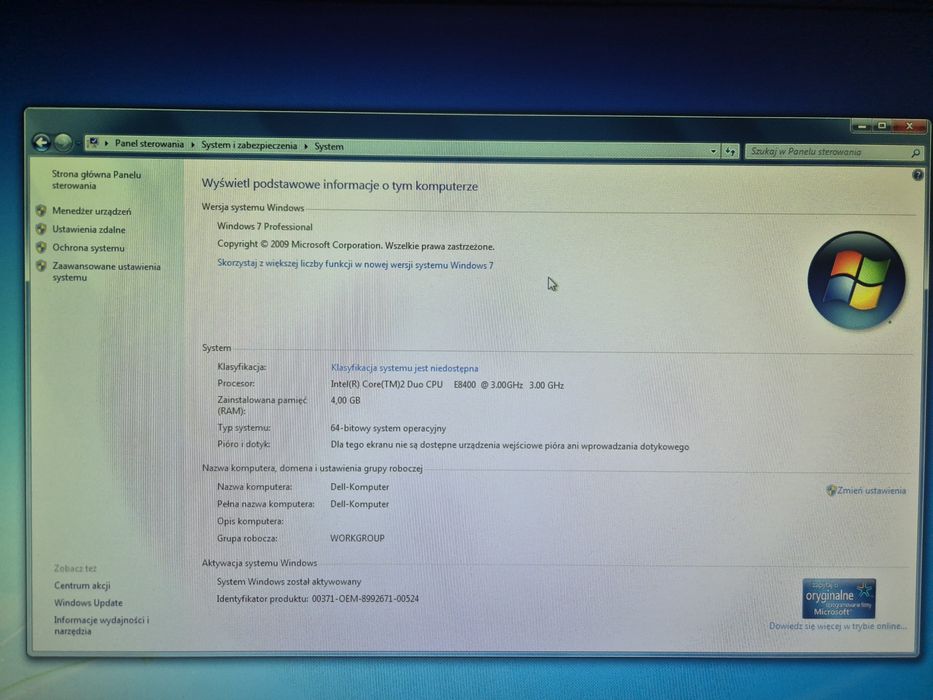Expand the arrow after 'System i zabezpieczenia' breadcrumb
The height and width of the screenshot is (700, 933).
pos(305,146)
